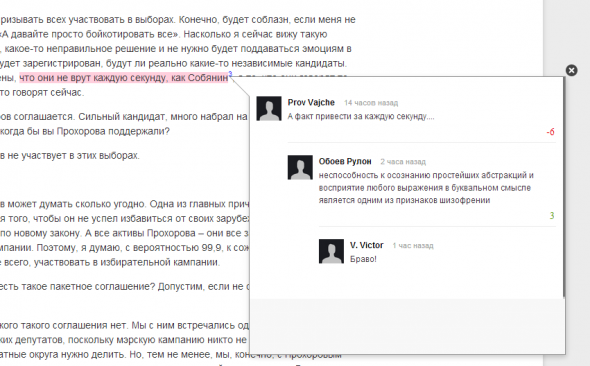Click Prov Vajche's avatar picture

click(269, 109)
